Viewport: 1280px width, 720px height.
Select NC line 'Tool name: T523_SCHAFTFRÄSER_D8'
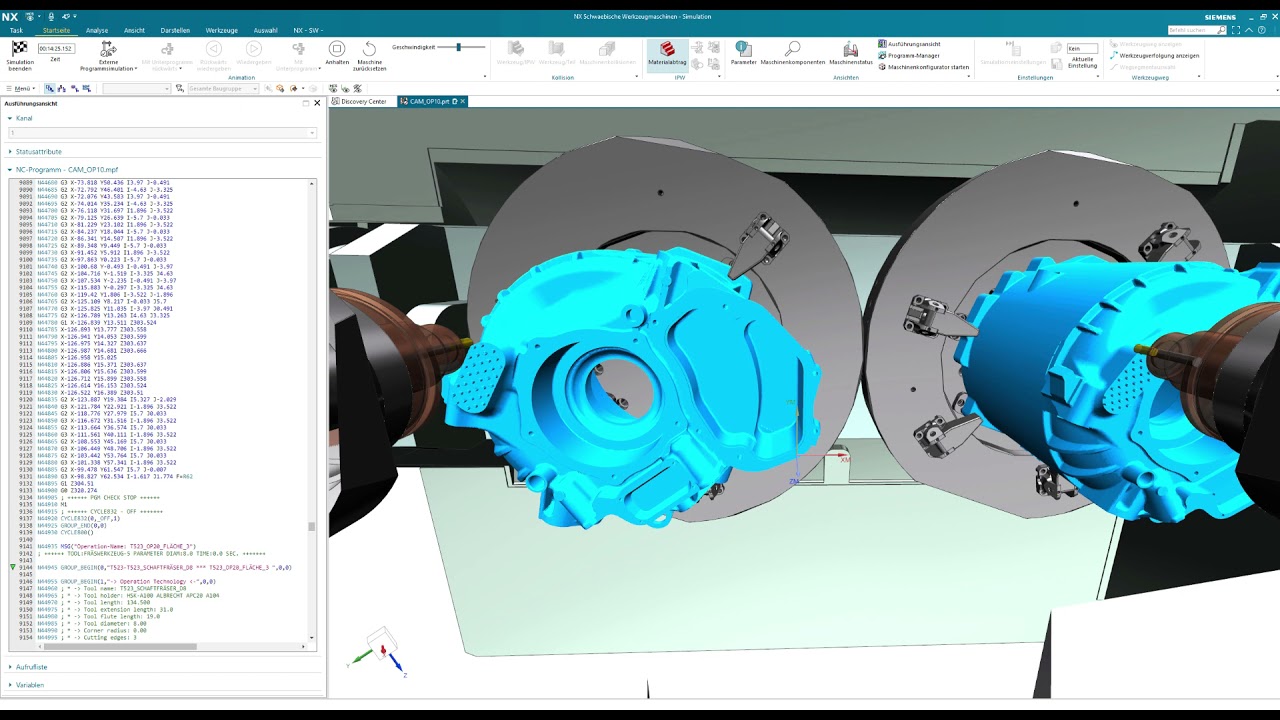(x=111, y=588)
